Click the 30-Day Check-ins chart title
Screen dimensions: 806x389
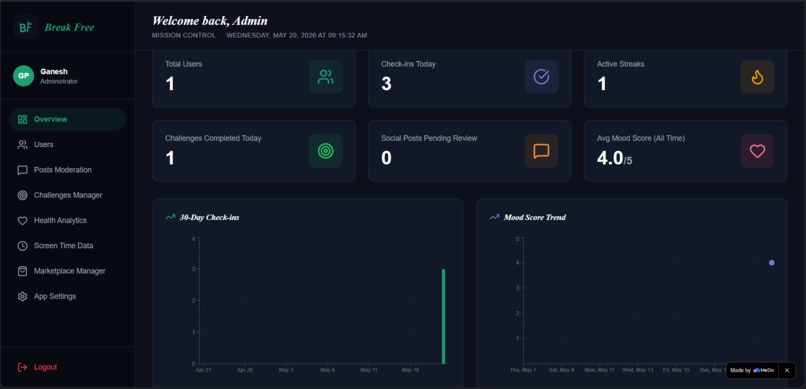click(x=209, y=217)
